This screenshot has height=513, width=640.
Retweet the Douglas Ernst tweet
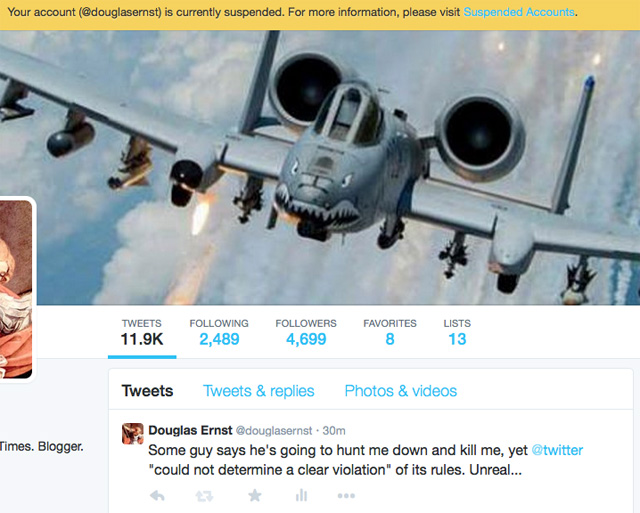coord(204,496)
